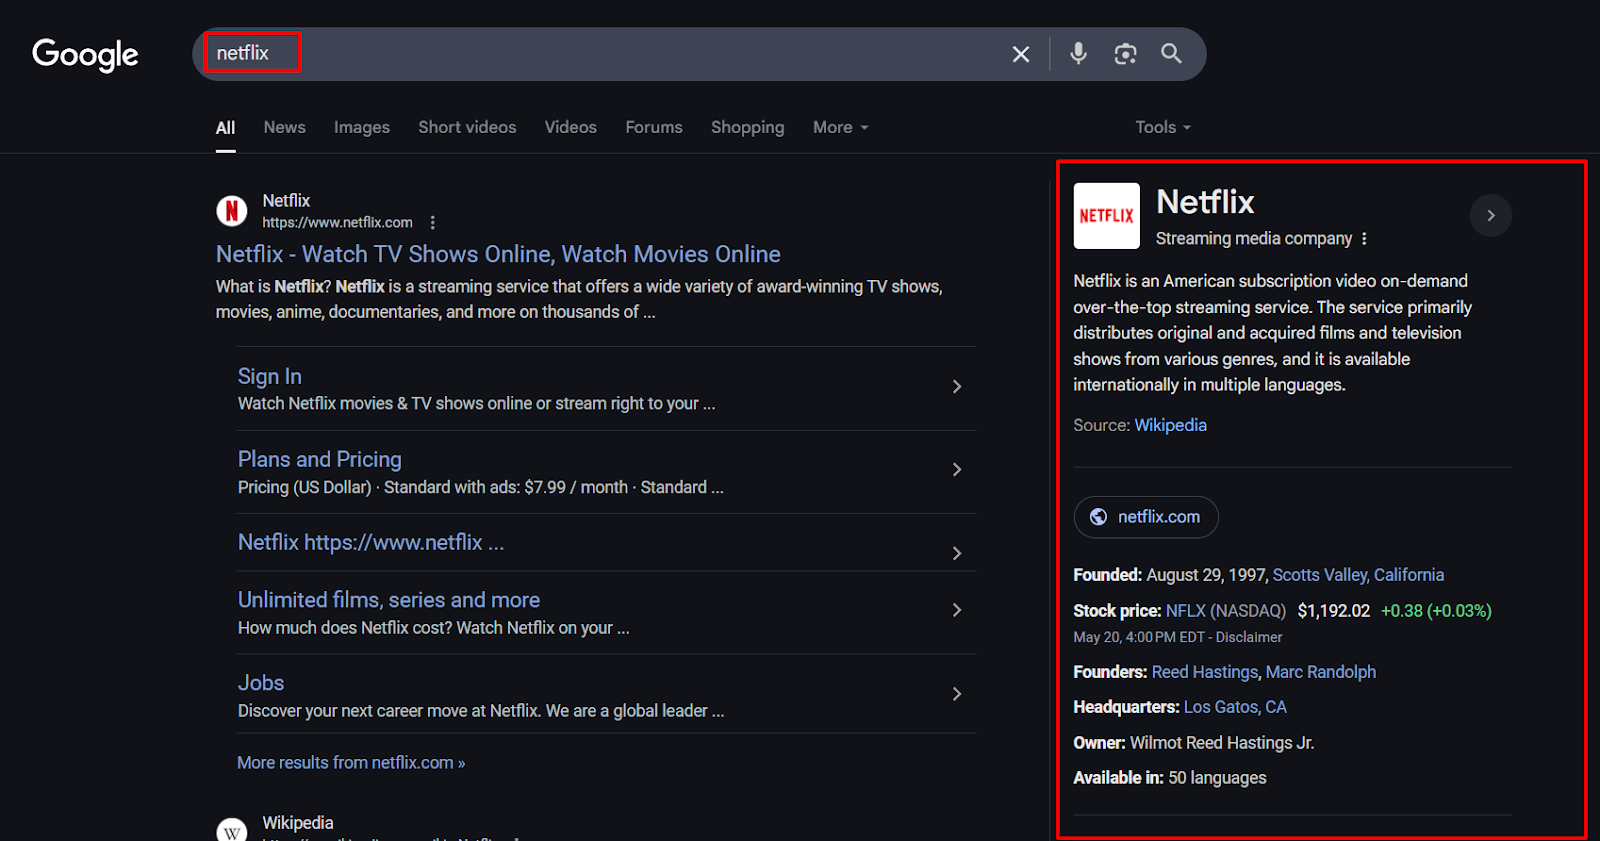Switch to the Images tab
Image resolution: width=1600 pixels, height=841 pixels.
(362, 128)
